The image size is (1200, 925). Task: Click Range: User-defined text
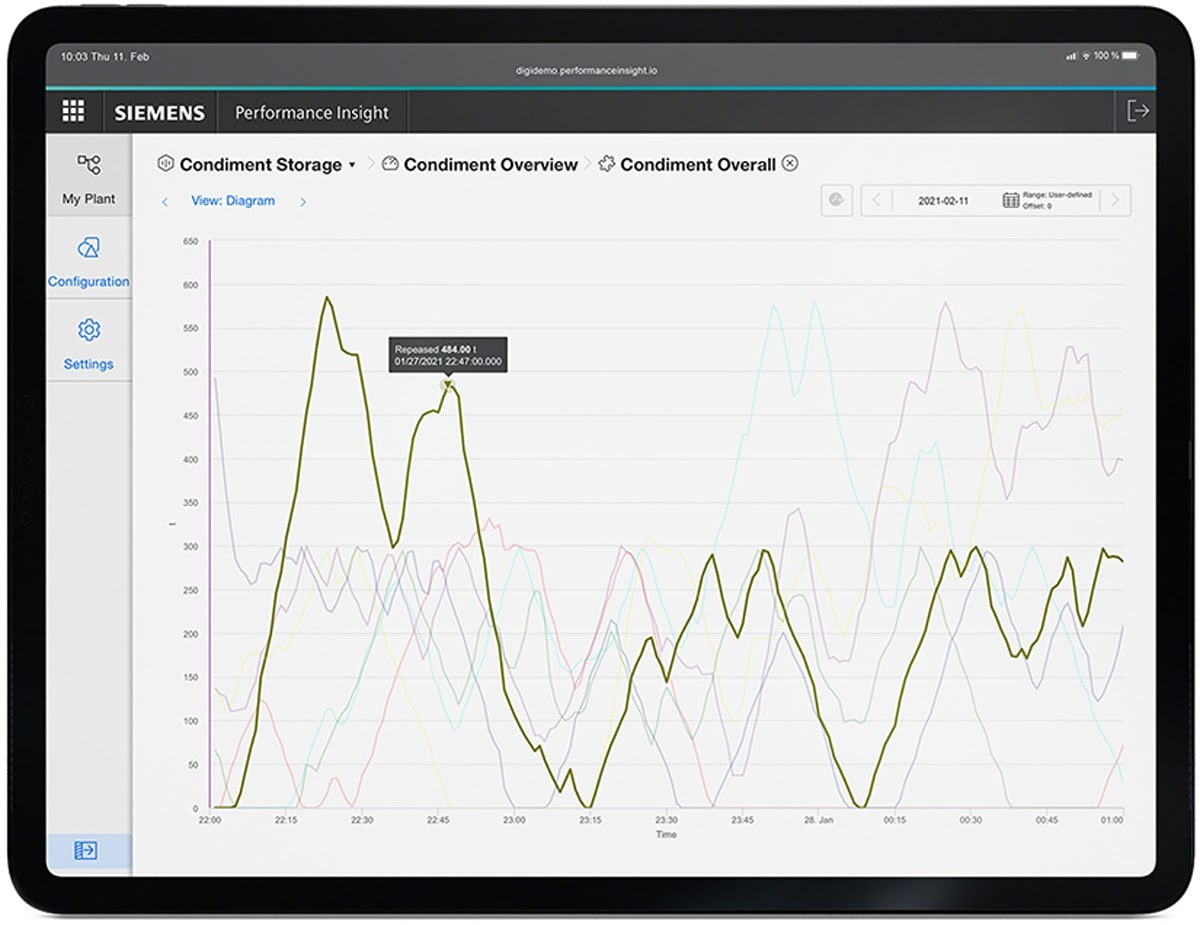[x=1058, y=195]
